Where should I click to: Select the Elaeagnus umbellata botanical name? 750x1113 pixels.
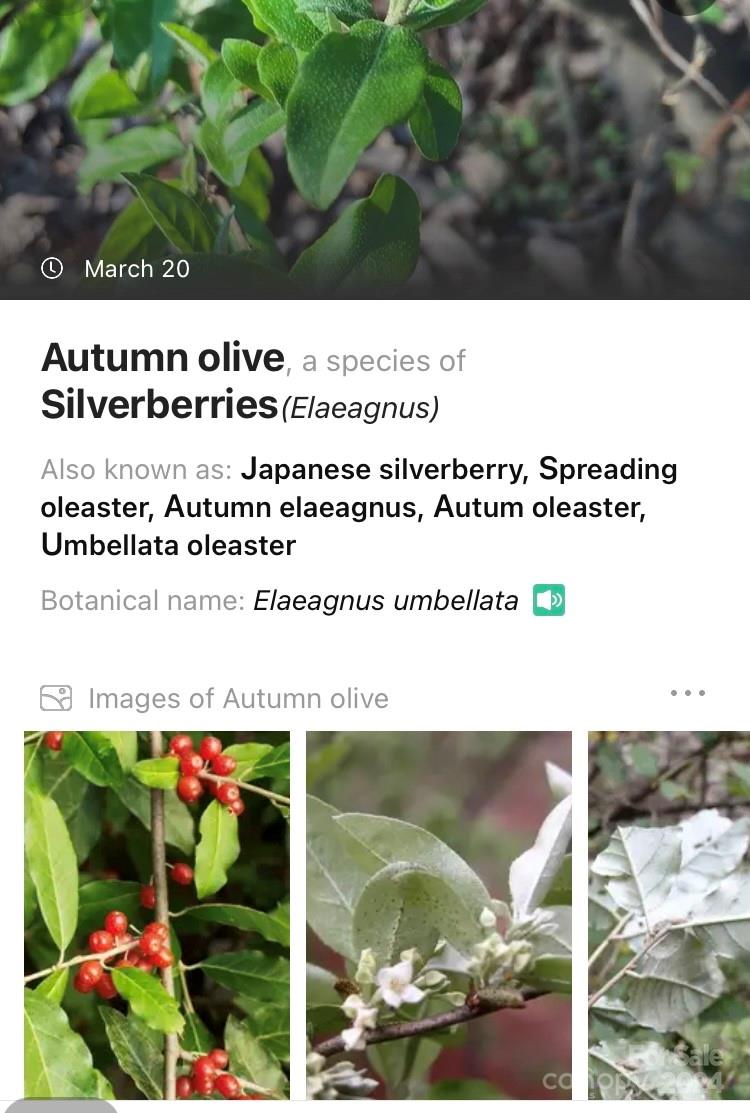(x=386, y=601)
